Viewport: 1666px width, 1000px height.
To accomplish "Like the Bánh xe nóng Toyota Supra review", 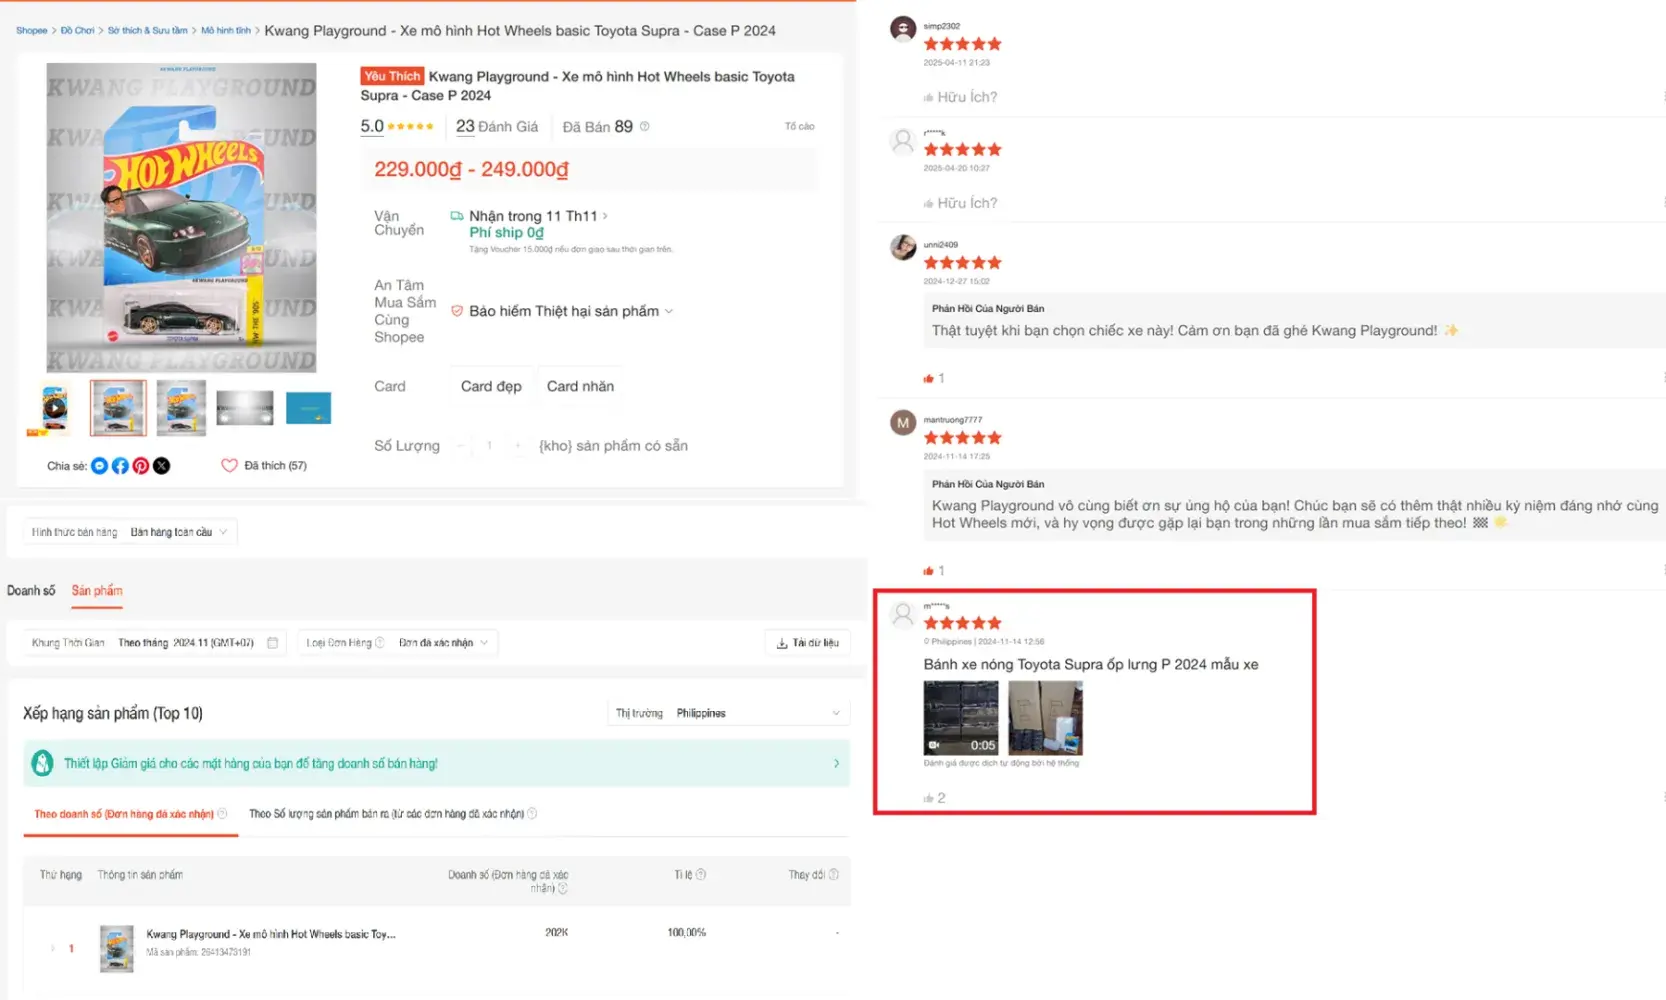I will [929, 798].
